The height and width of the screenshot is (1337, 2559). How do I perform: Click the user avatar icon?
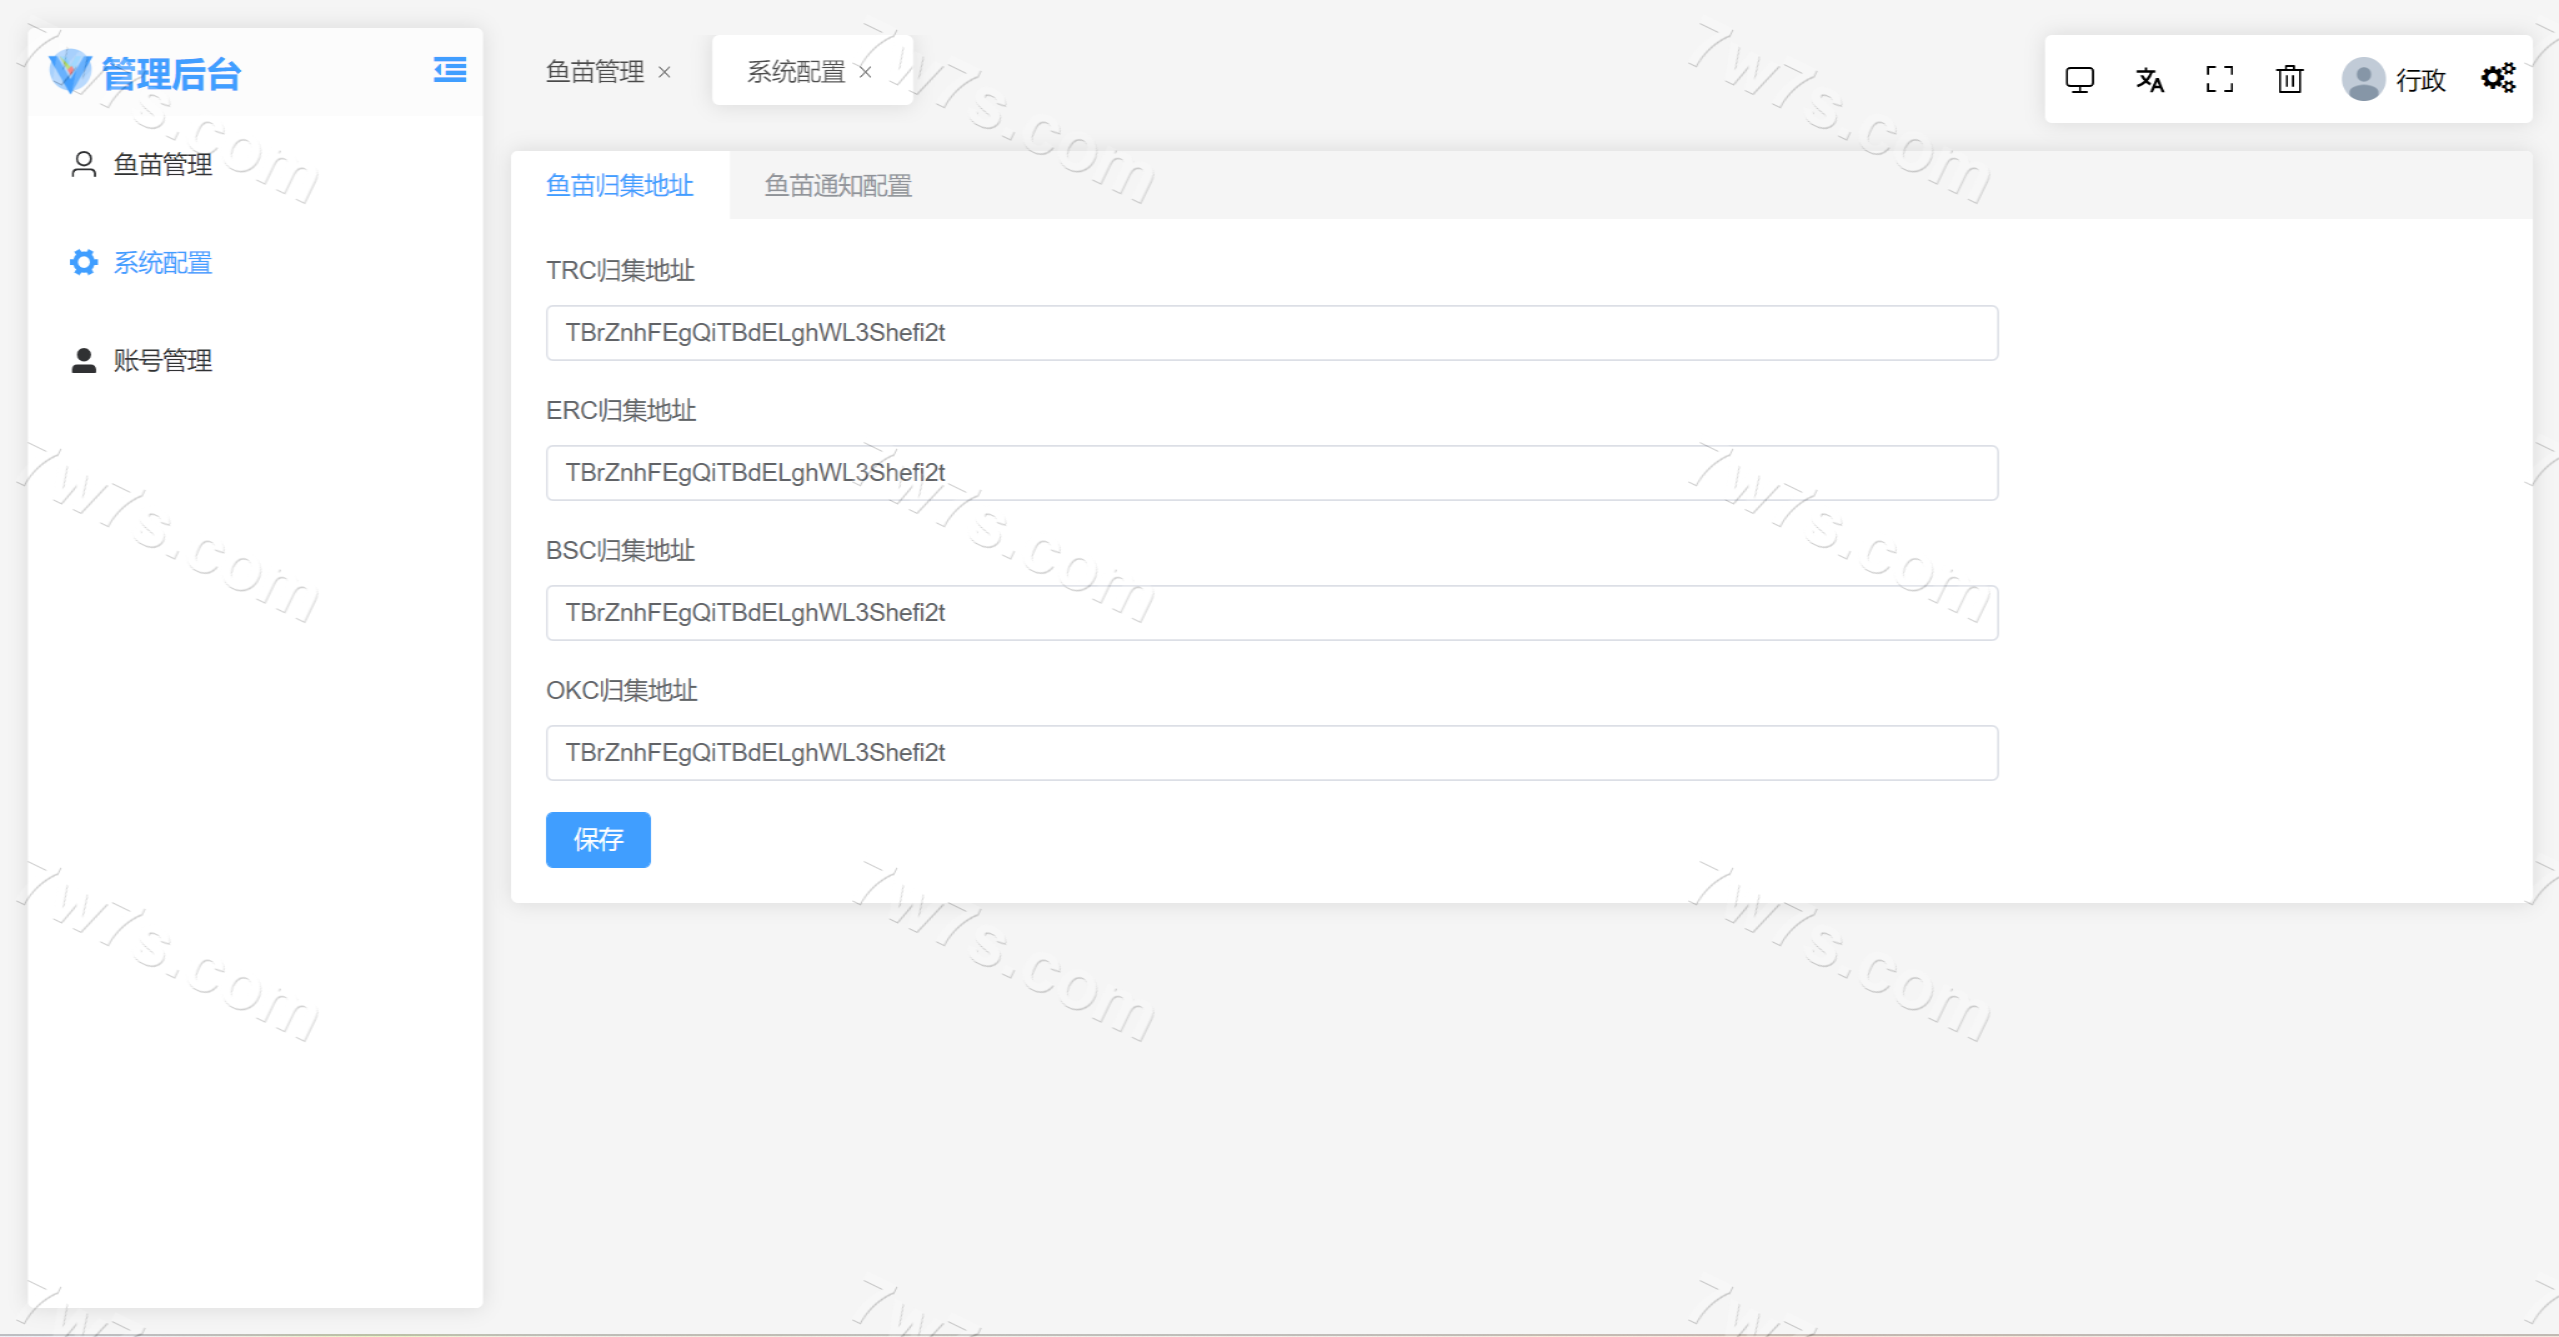click(2362, 79)
